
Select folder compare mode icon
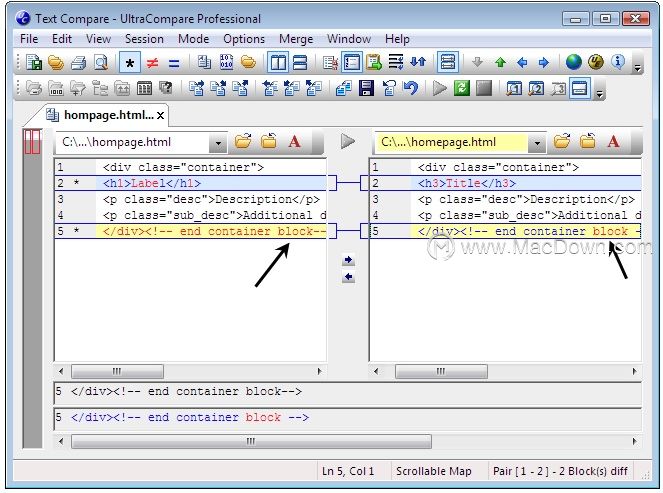pyautogui.click(x=248, y=63)
